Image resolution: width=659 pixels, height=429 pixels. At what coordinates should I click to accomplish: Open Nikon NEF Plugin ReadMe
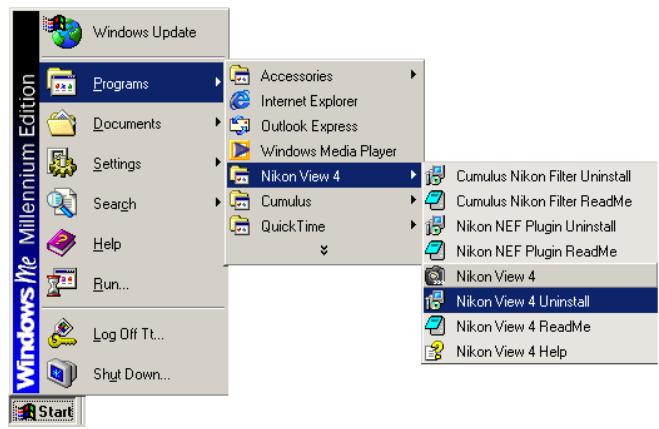[540, 251]
